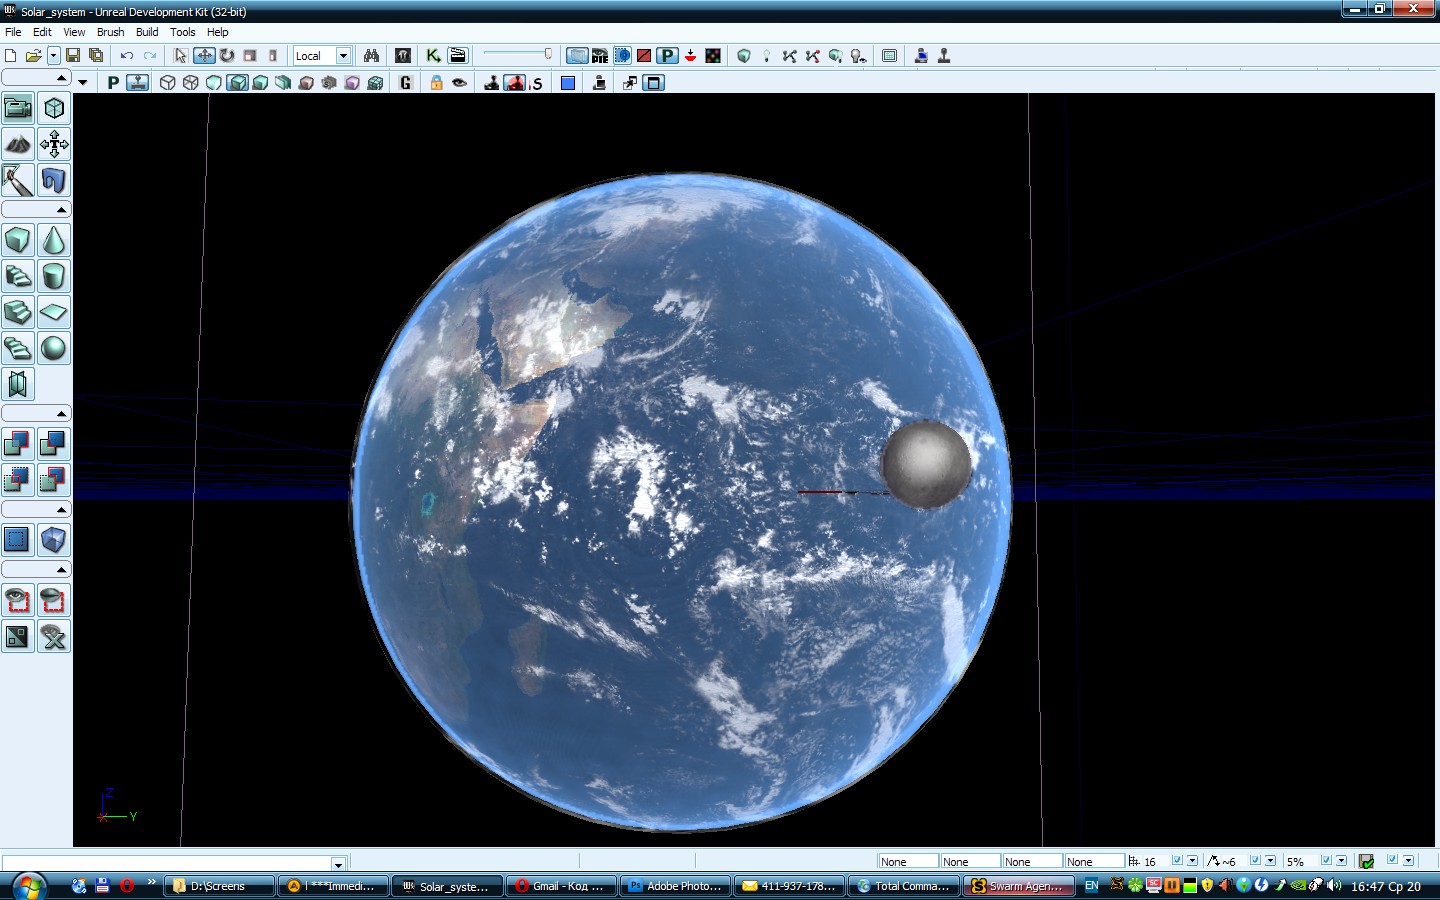Create a Cylinder builder brush

[54, 276]
